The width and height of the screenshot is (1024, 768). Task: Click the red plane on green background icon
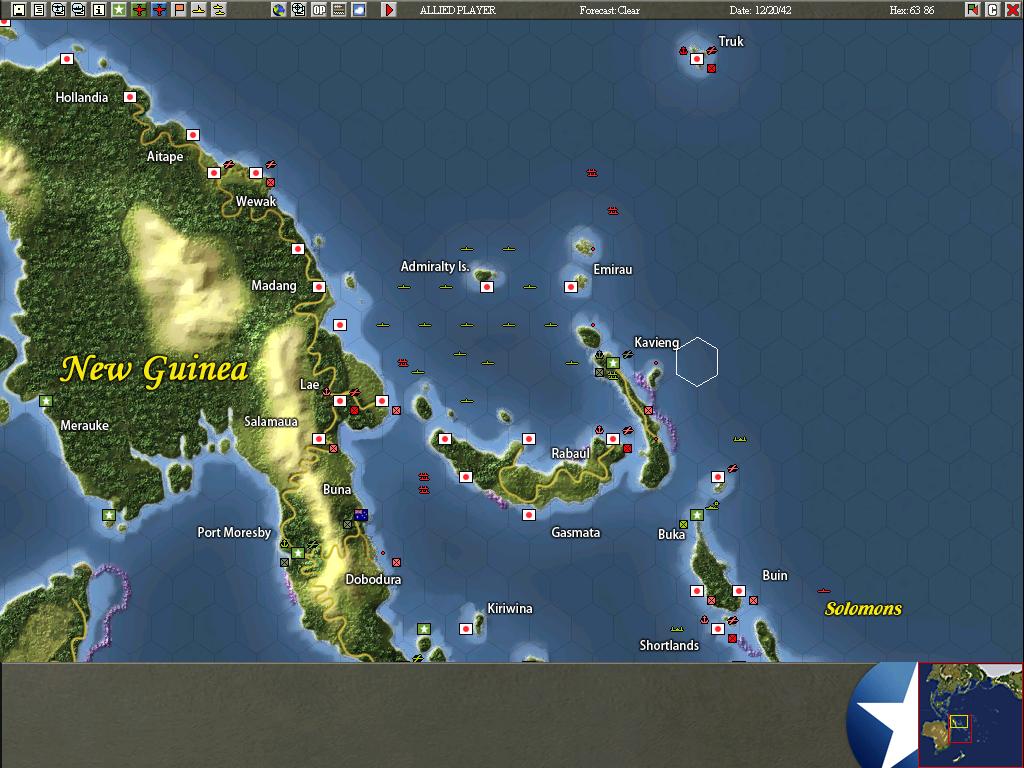pyautogui.click(x=139, y=10)
